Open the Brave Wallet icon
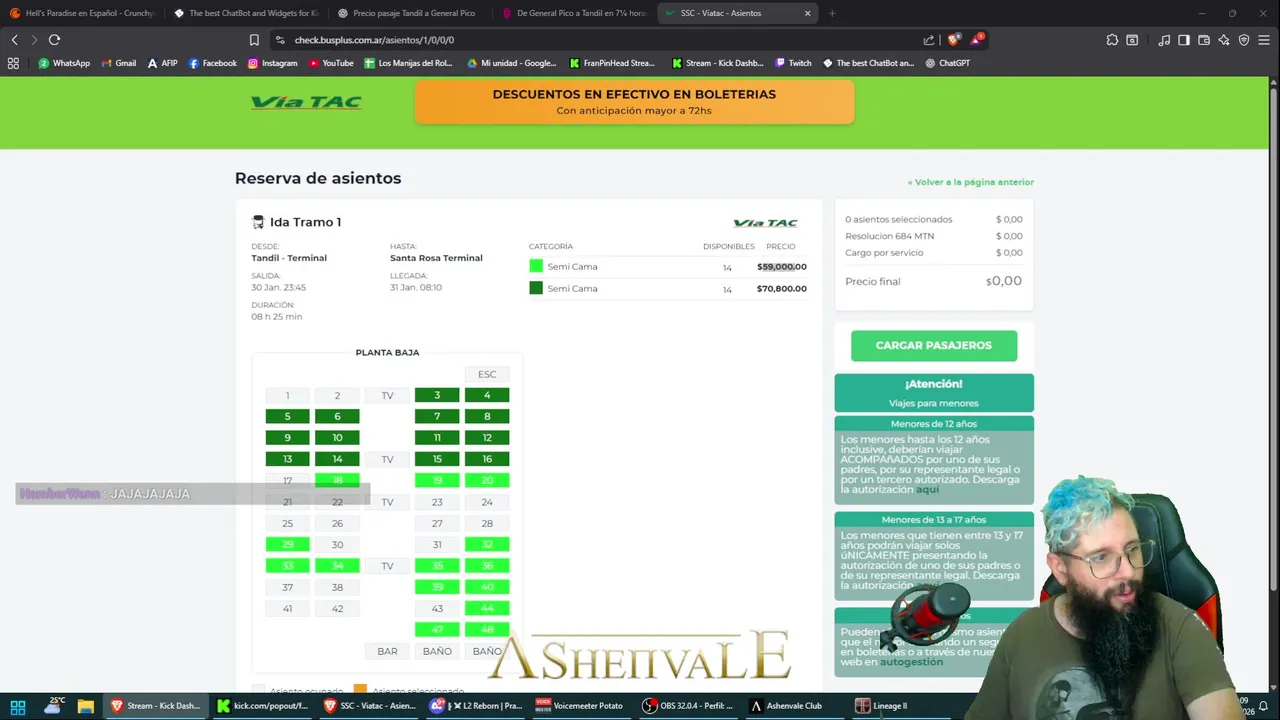The image size is (1280, 720). [x=1204, y=40]
